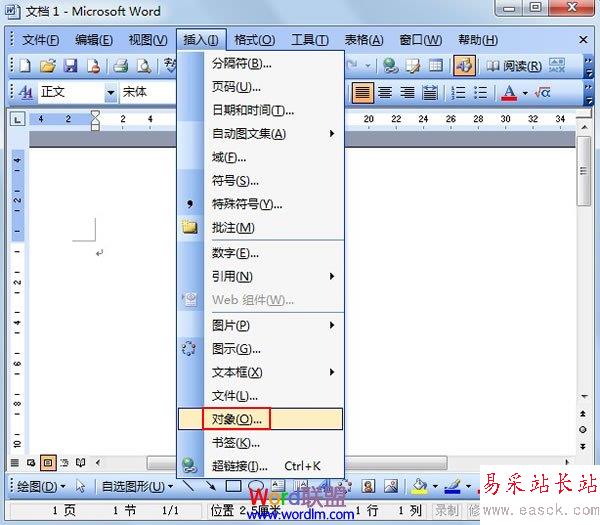Expand the 图片(P) submenu
The image size is (600, 525).
pyautogui.click(x=261, y=325)
